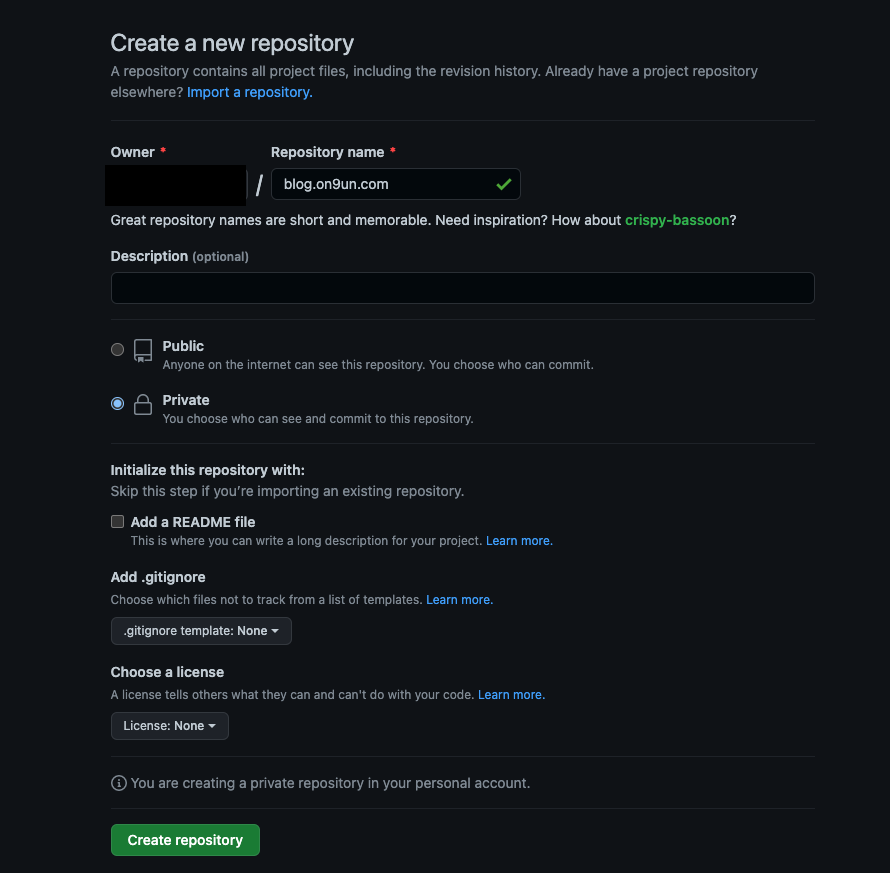Open the Import a repository link
The height and width of the screenshot is (873, 890).
(250, 92)
